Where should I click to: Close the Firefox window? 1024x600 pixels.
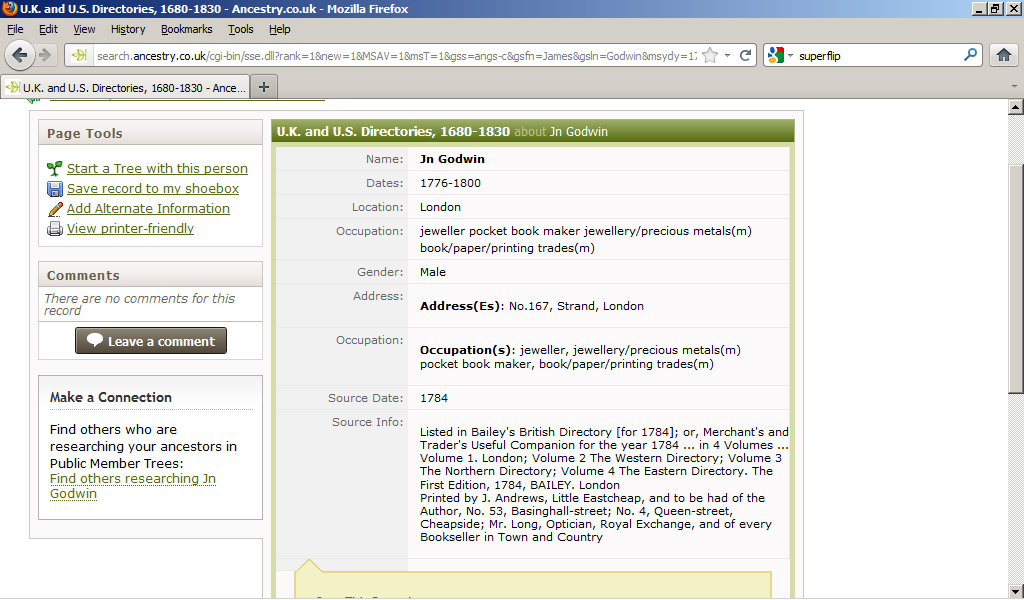1013,8
